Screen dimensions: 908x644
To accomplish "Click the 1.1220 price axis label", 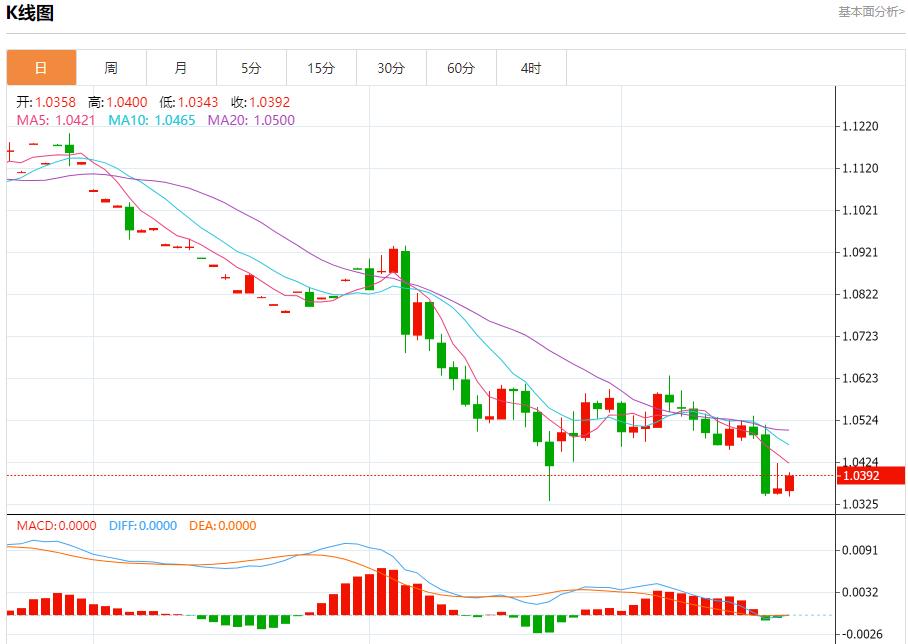I will (860, 127).
